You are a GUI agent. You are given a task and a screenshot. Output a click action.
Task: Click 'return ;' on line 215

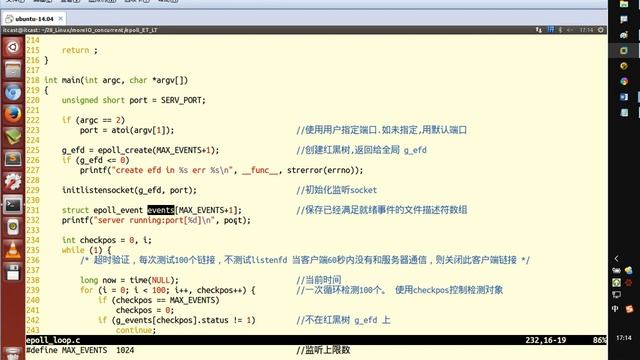pyautogui.click(x=80, y=50)
